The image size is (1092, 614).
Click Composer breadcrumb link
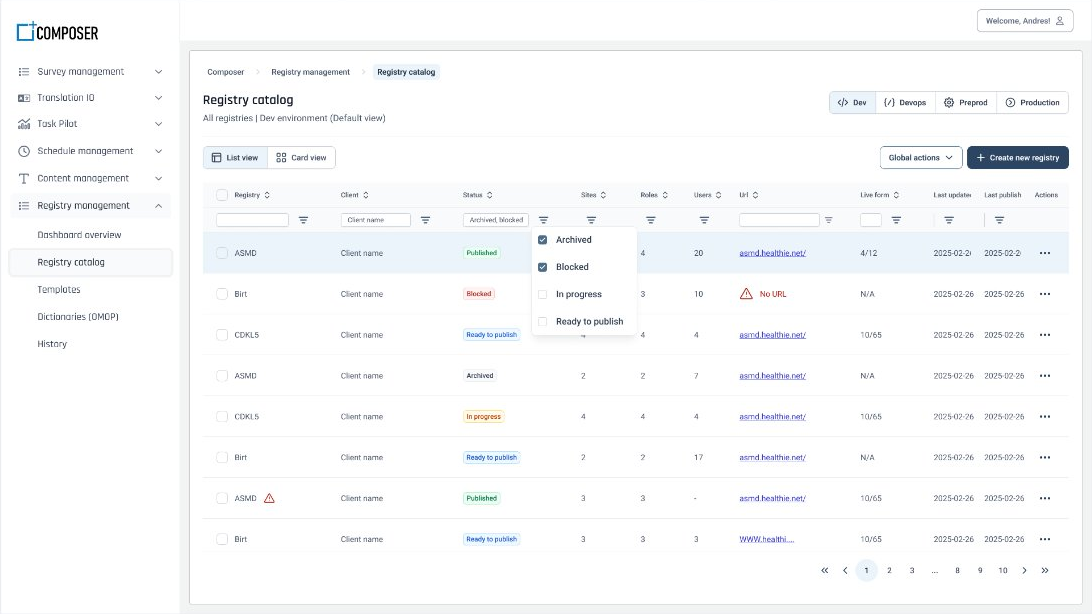(226, 72)
